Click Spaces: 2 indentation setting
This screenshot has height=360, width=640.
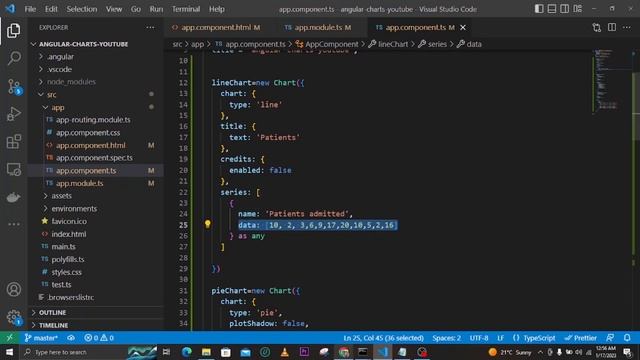point(447,338)
